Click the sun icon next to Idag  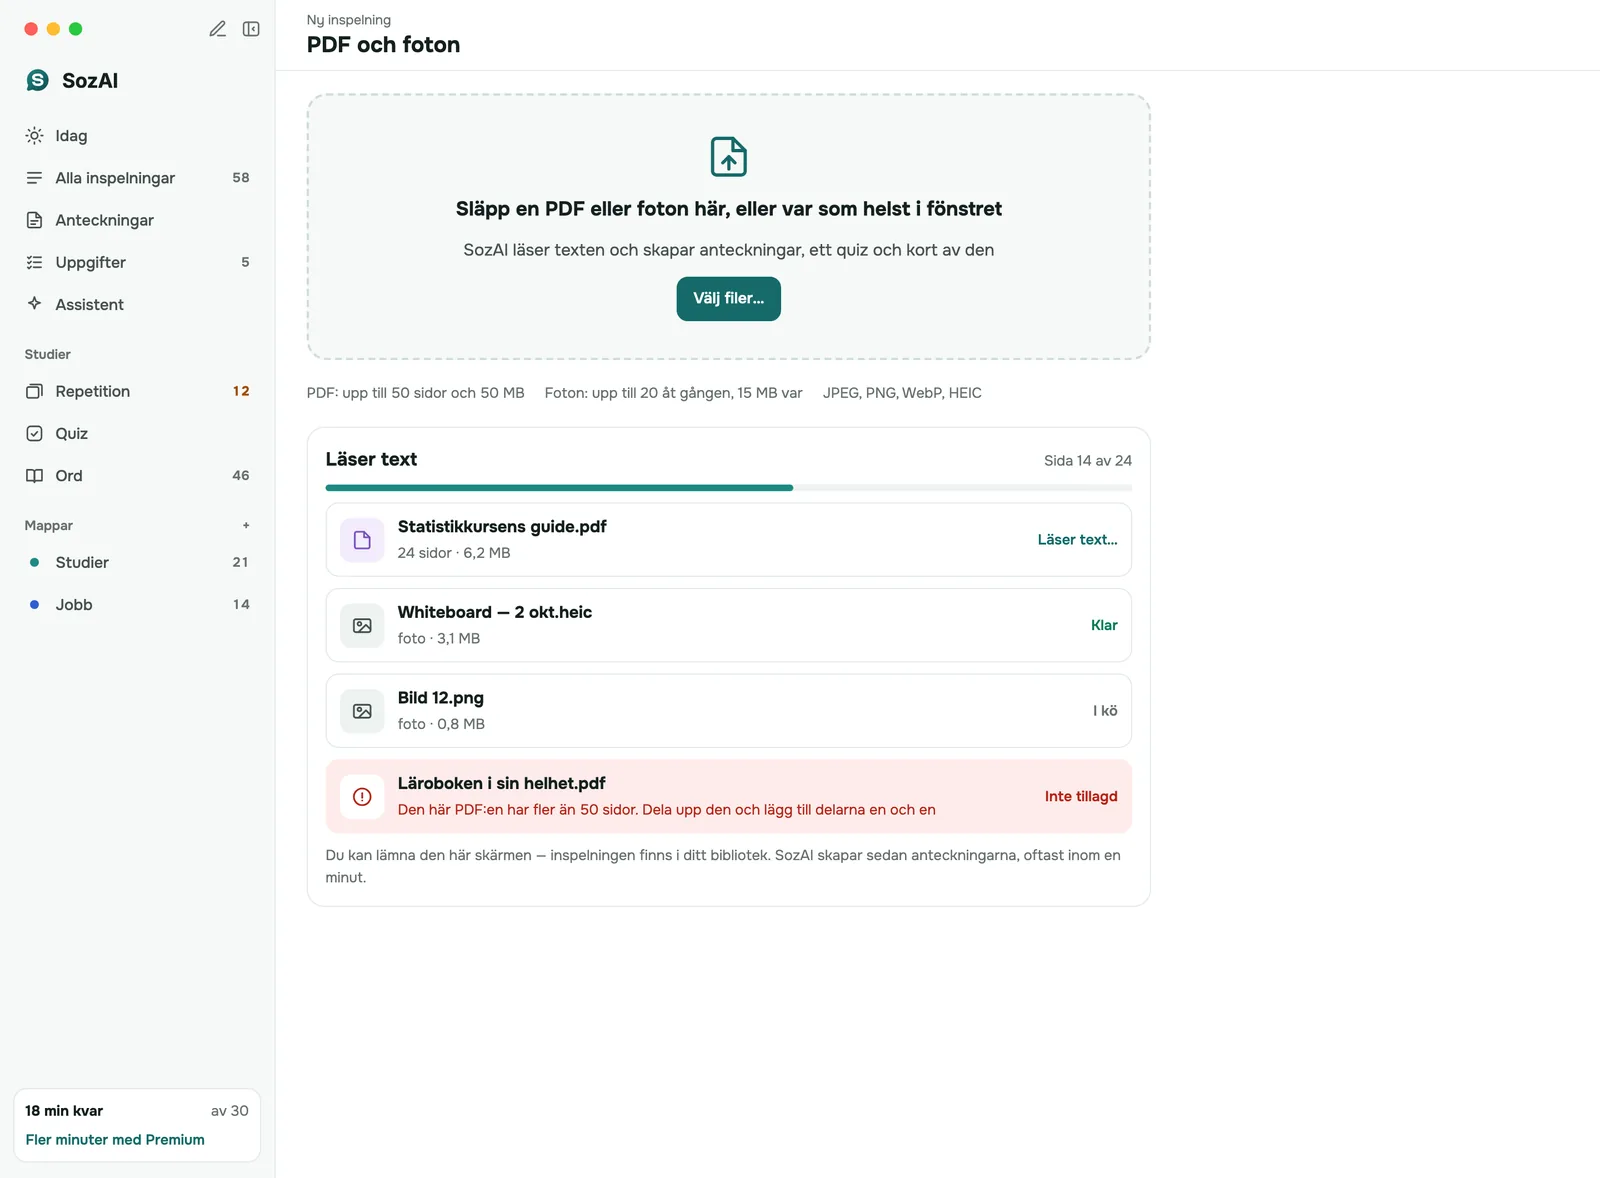(34, 136)
